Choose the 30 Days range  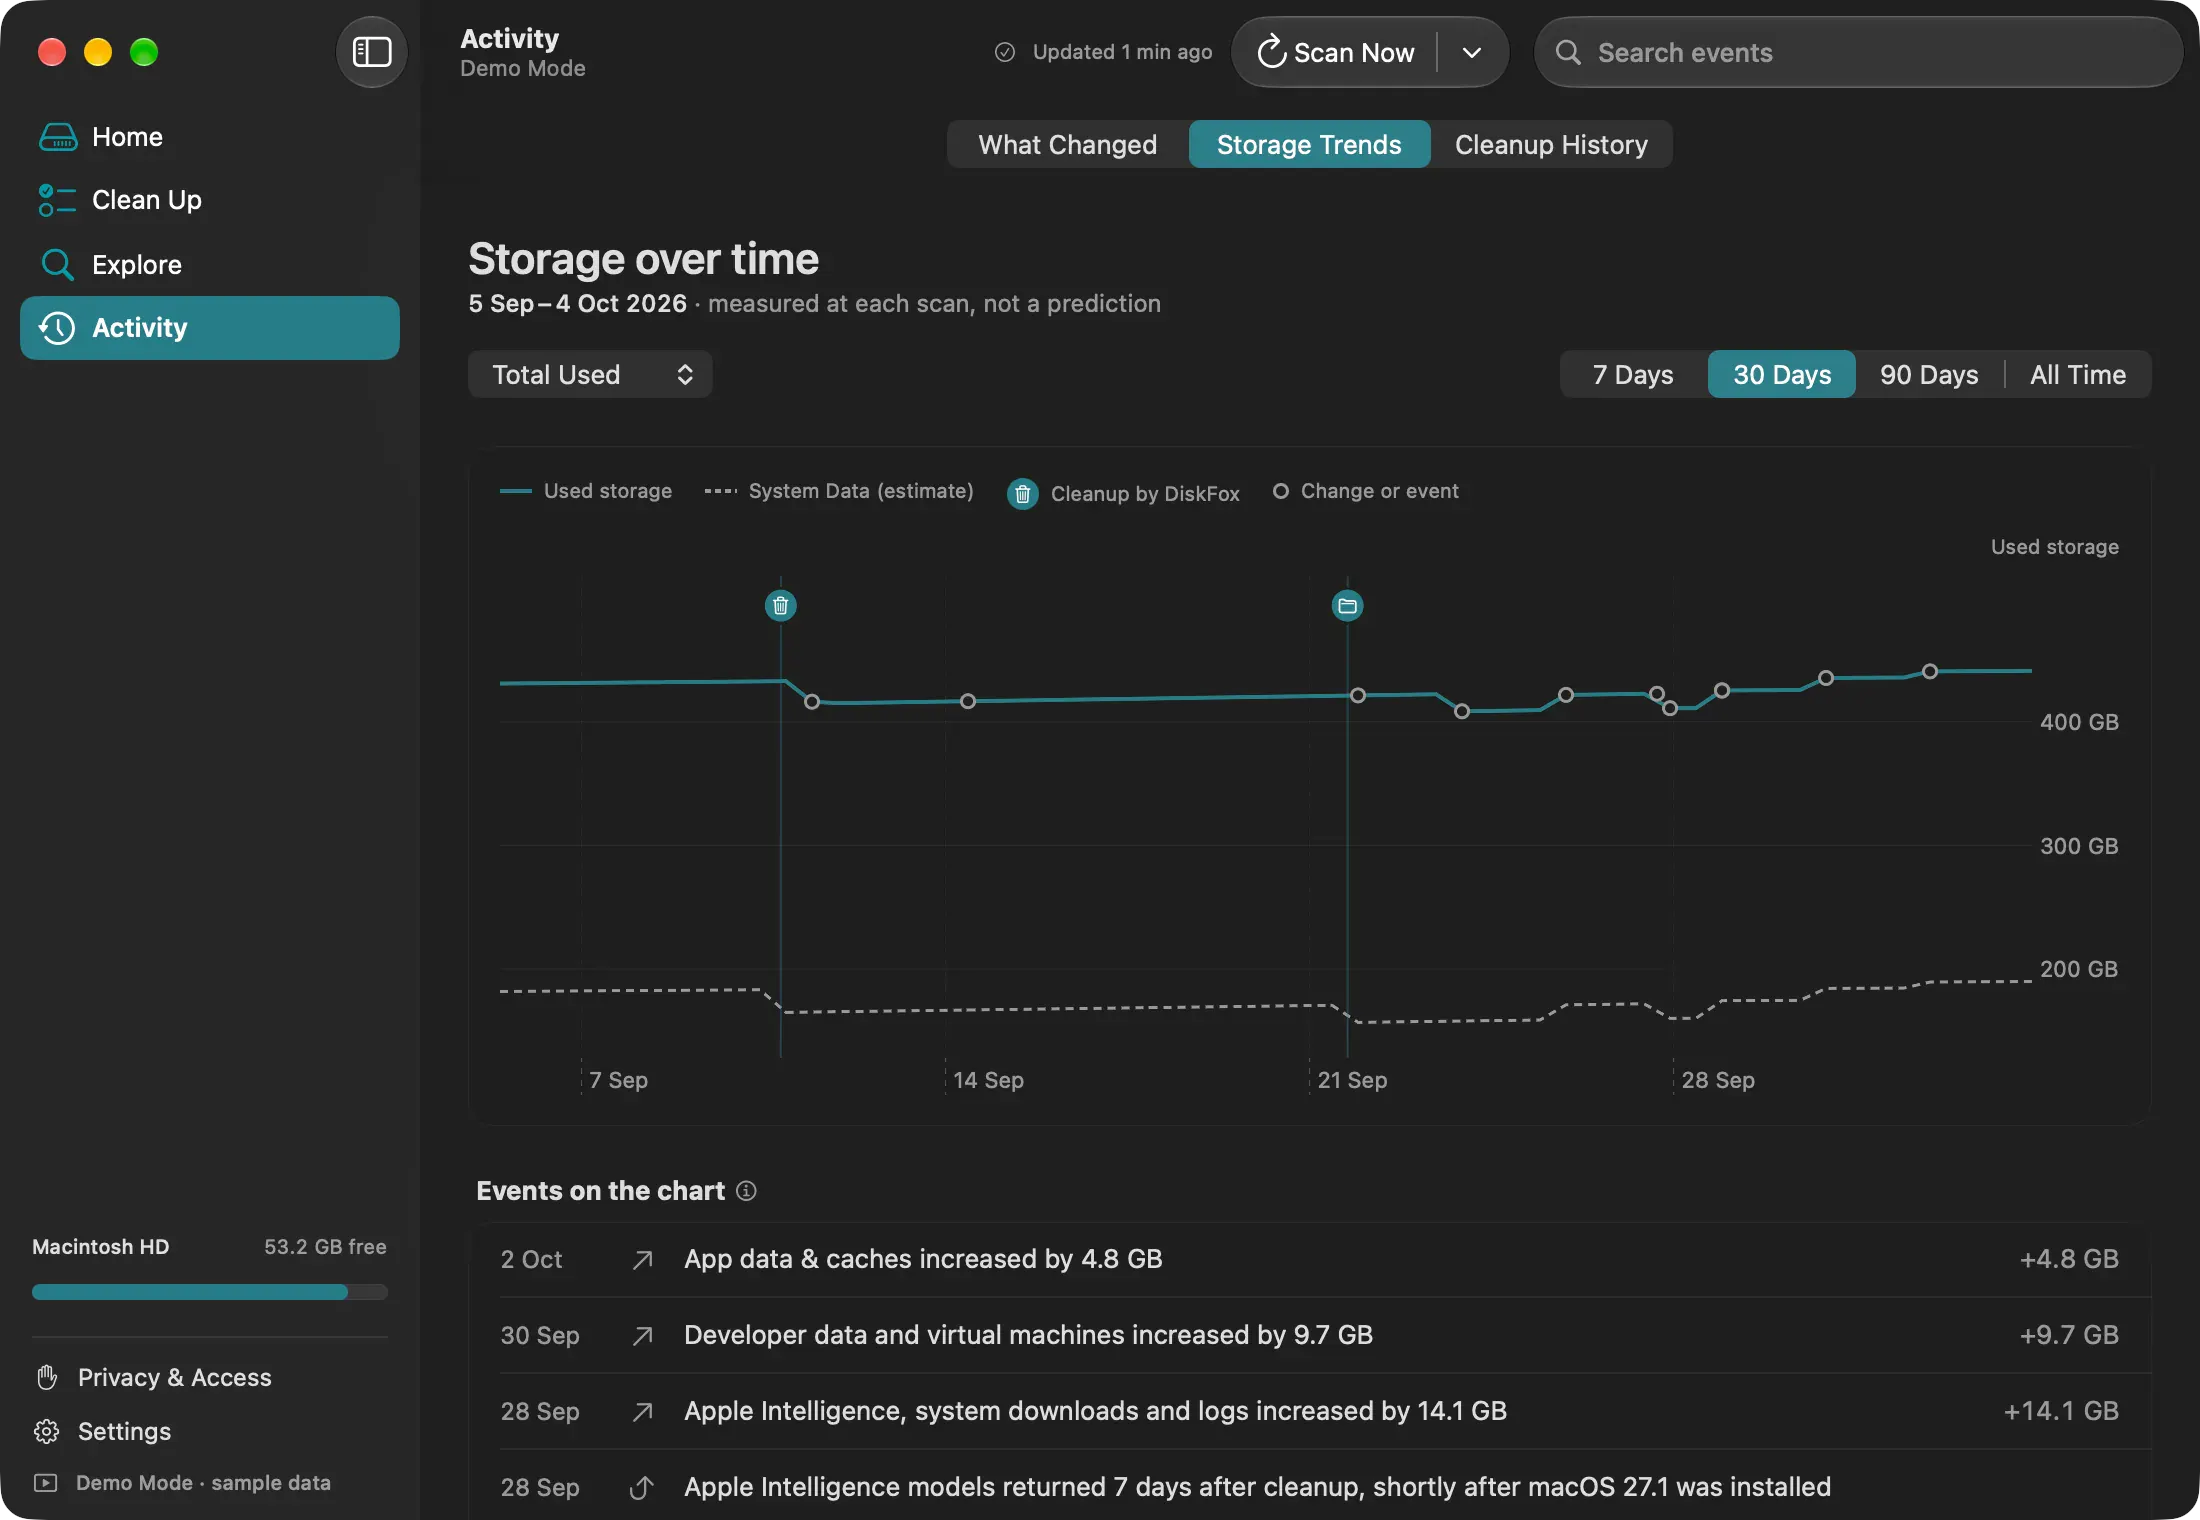point(1782,374)
